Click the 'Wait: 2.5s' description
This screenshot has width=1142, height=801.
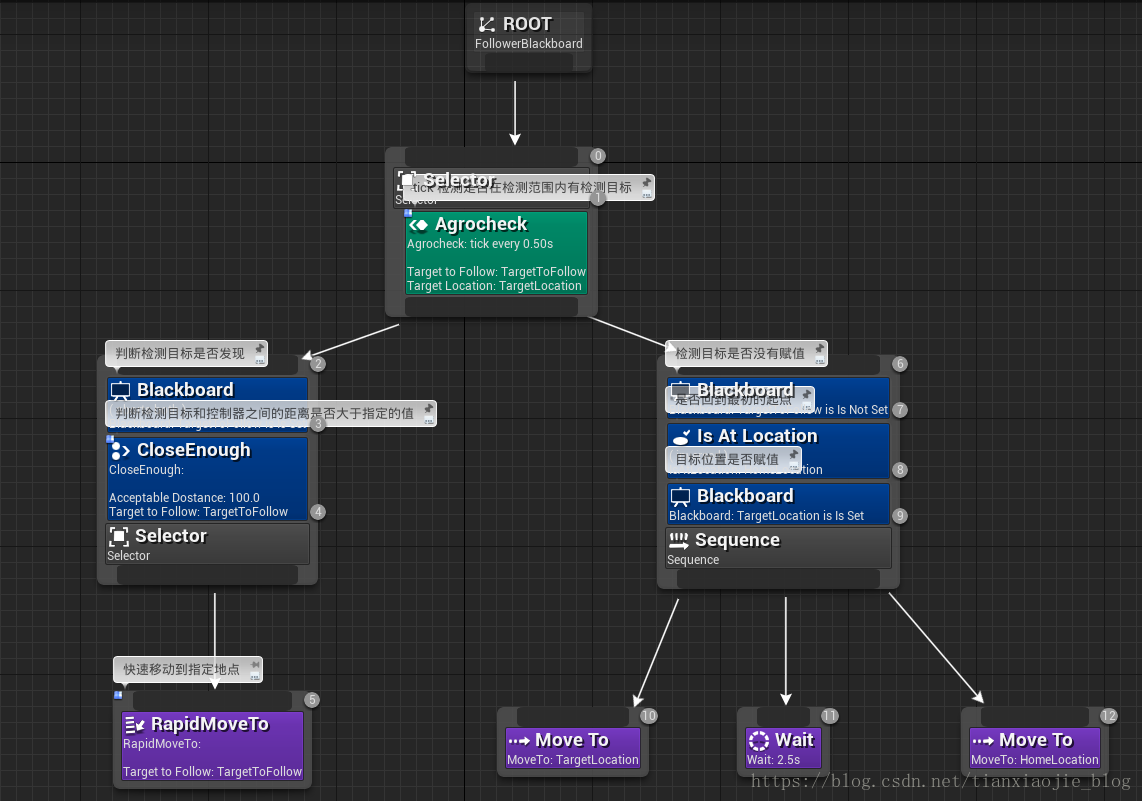tap(773, 759)
